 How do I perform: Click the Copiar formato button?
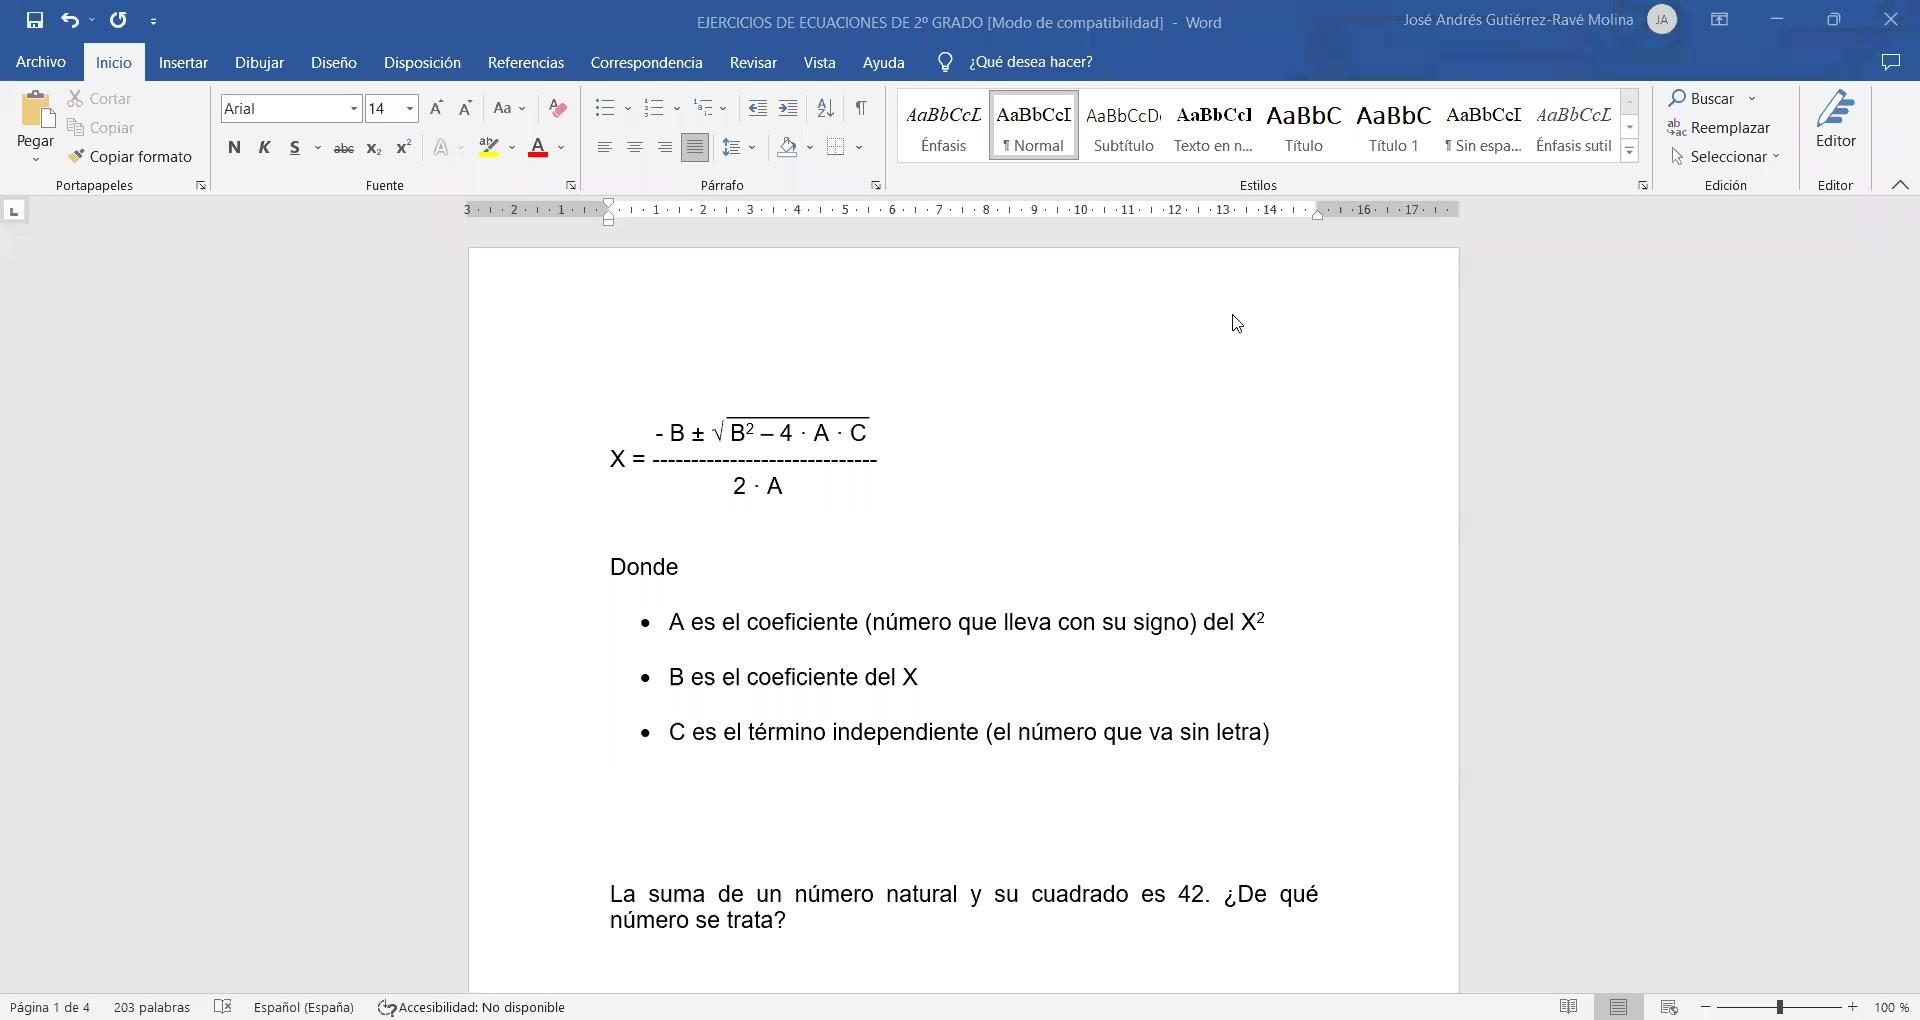[x=130, y=157]
